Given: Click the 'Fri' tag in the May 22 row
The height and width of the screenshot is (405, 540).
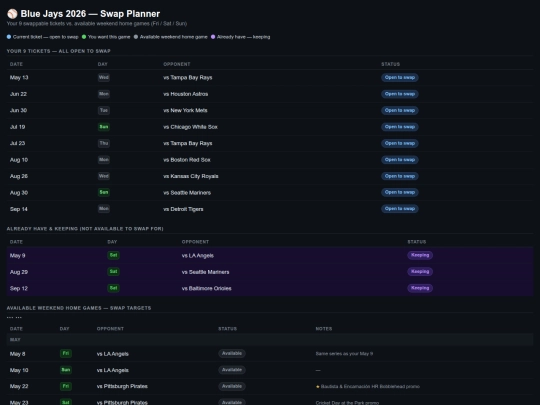Looking at the screenshot, I should 66,386.
